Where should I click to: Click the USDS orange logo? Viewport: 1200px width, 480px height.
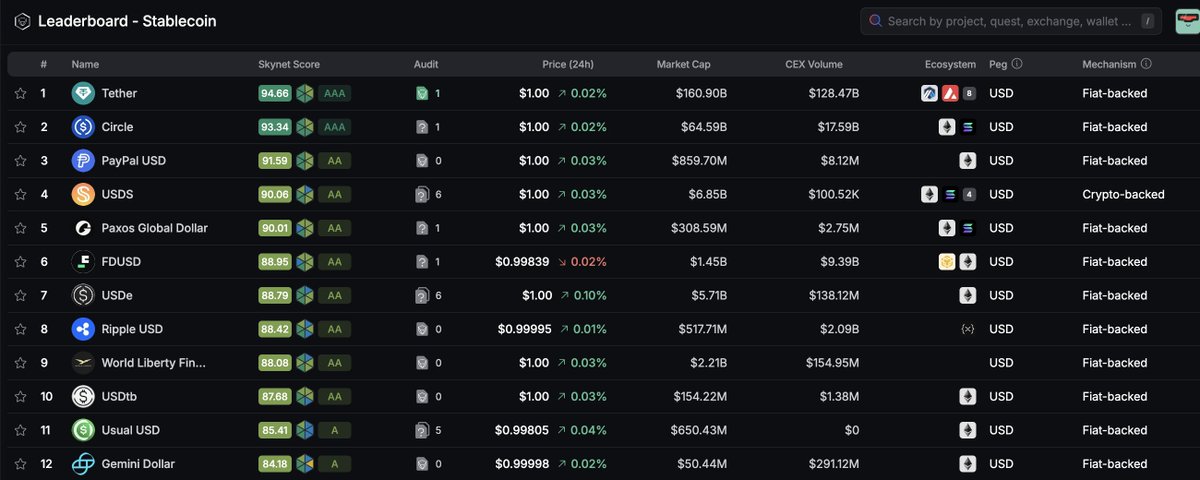tap(83, 194)
